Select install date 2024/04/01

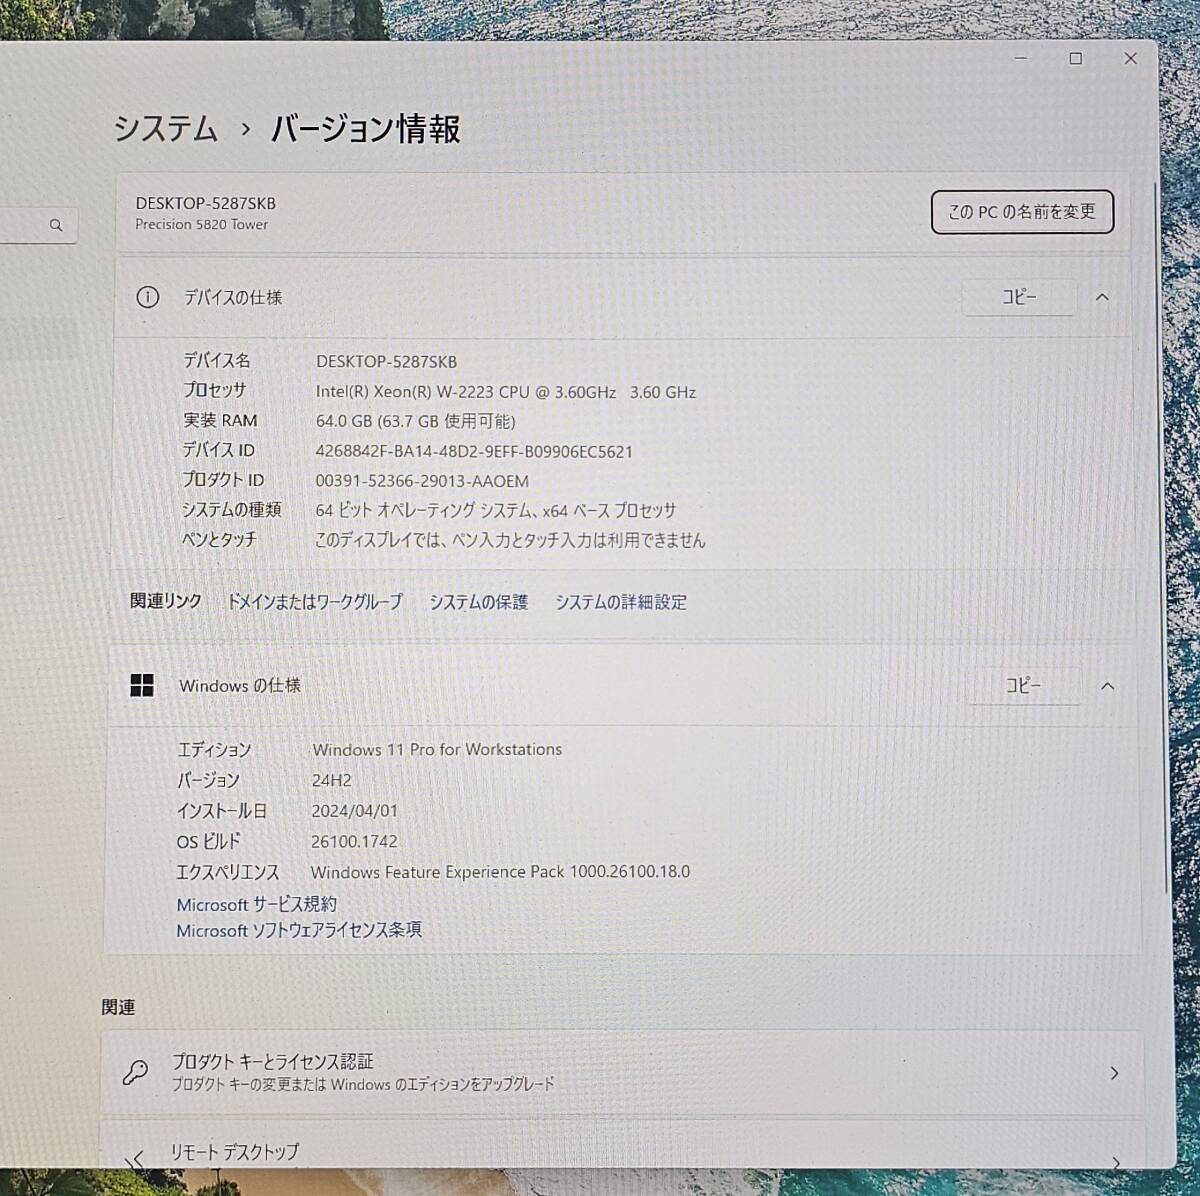click(x=354, y=811)
